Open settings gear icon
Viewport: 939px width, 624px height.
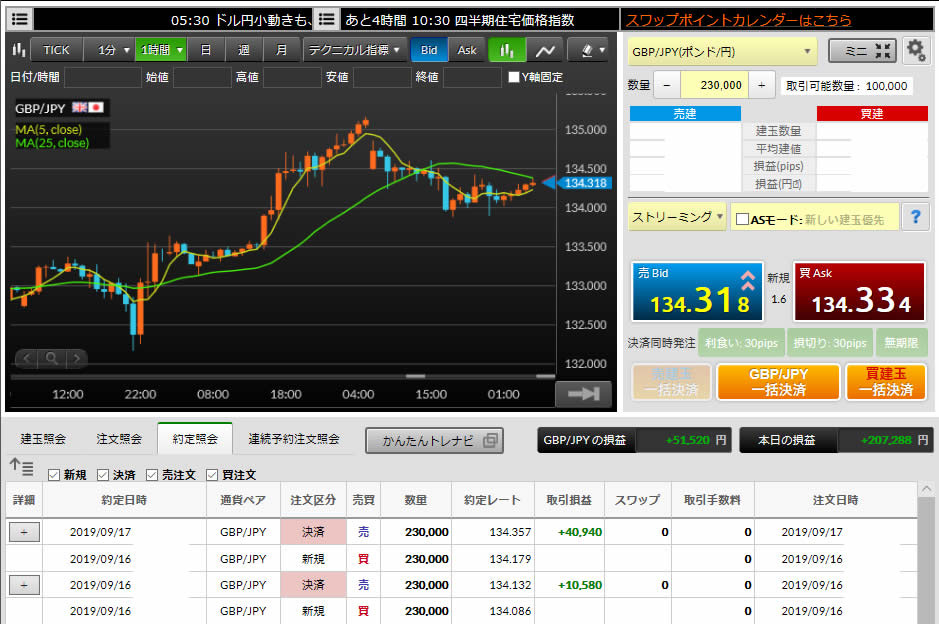click(x=916, y=50)
